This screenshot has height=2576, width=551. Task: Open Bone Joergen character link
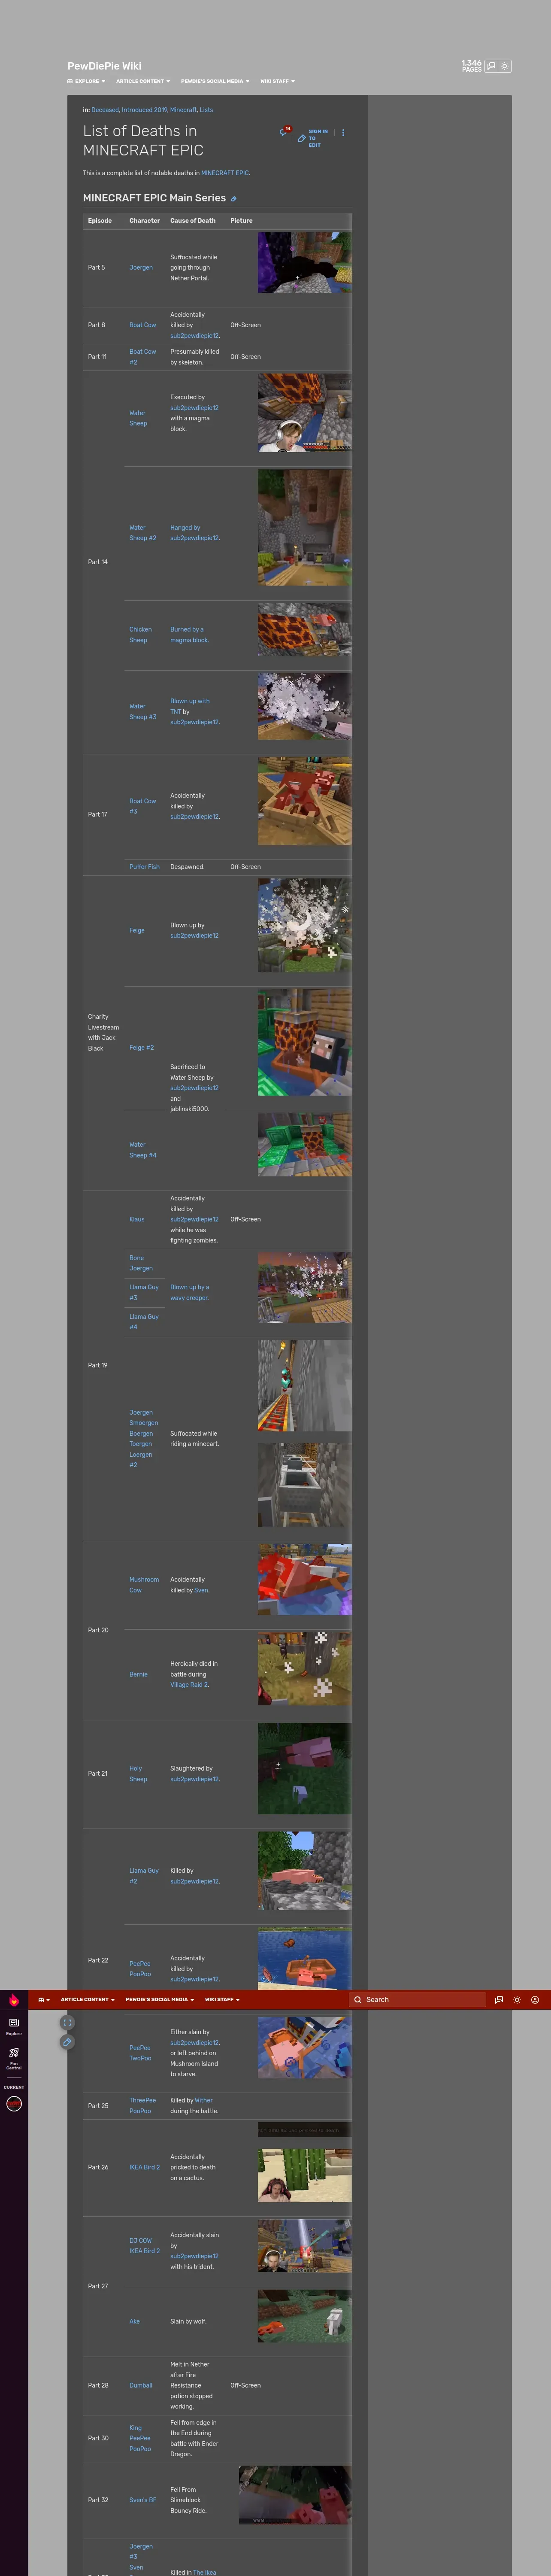(x=141, y=1263)
